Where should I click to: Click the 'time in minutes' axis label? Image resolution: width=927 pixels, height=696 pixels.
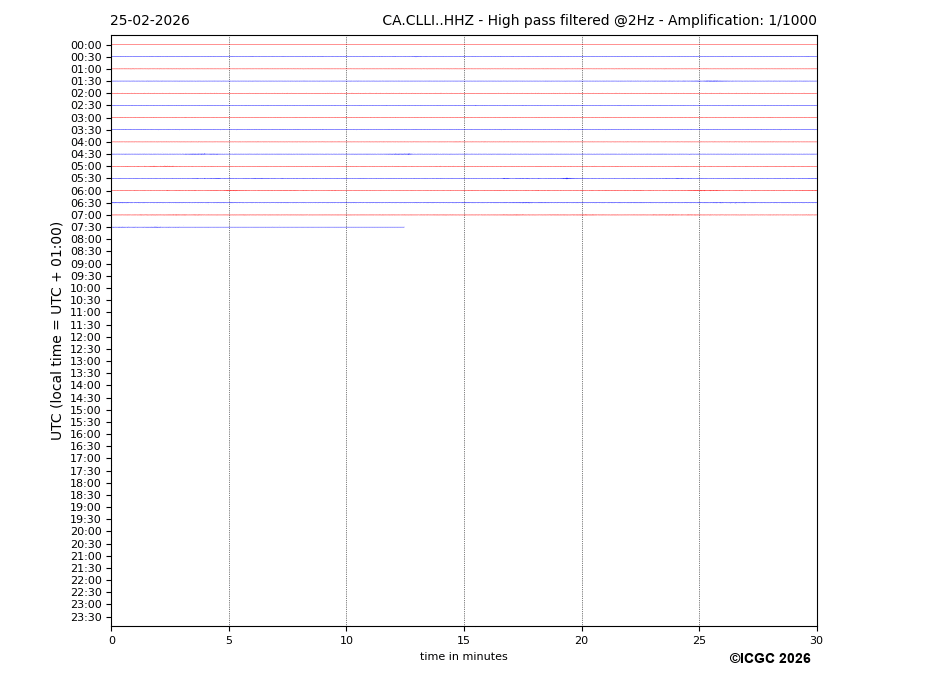tap(463, 657)
